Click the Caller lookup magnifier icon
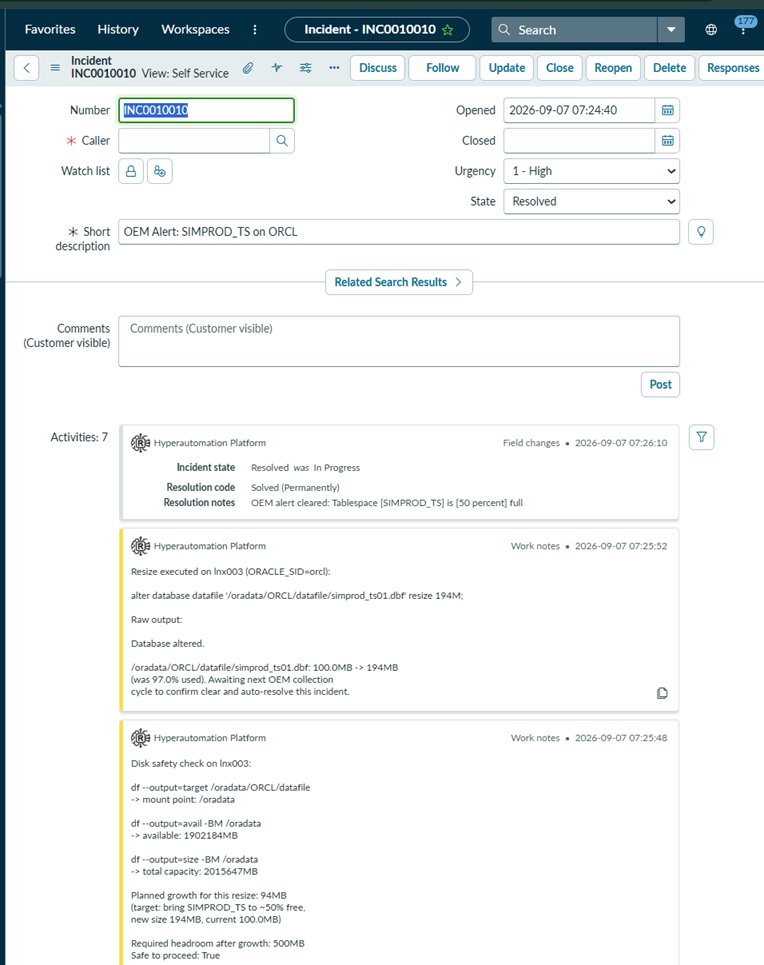Viewport: 764px width, 965px height. pyautogui.click(x=282, y=141)
